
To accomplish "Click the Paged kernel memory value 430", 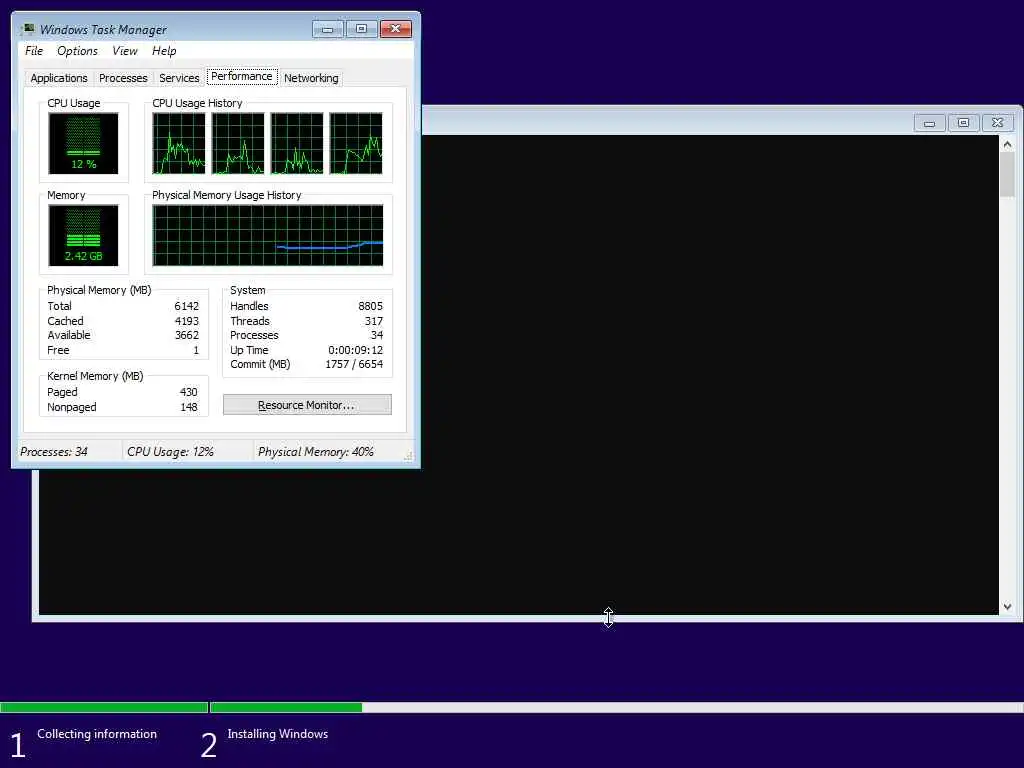I will tap(189, 392).
